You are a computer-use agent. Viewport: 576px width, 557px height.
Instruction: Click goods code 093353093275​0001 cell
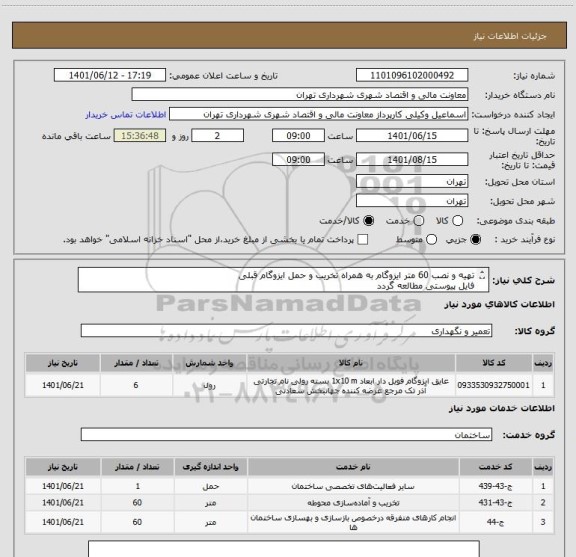pyautogui.click(x=493, y=385)
